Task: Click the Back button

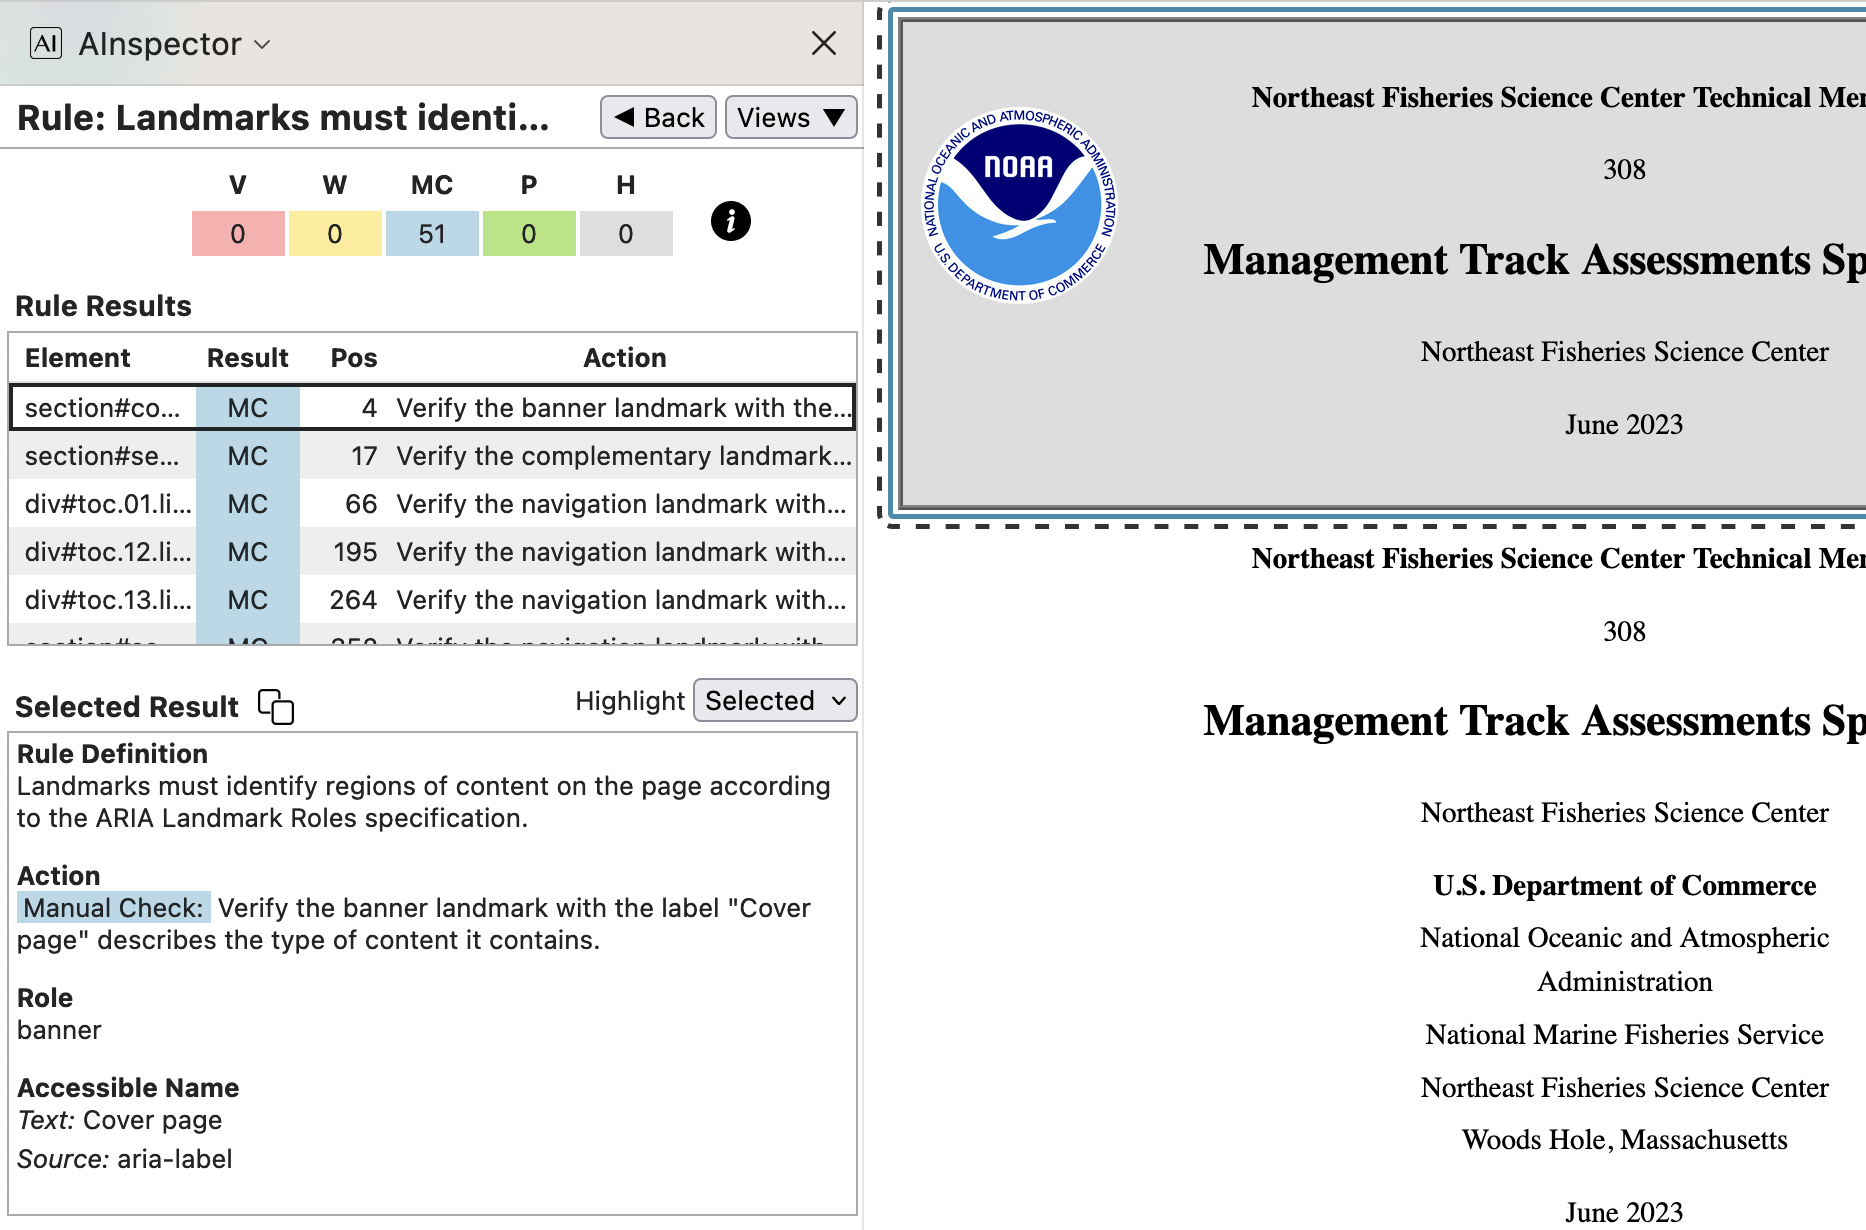Action: click(x=658, y=117)
